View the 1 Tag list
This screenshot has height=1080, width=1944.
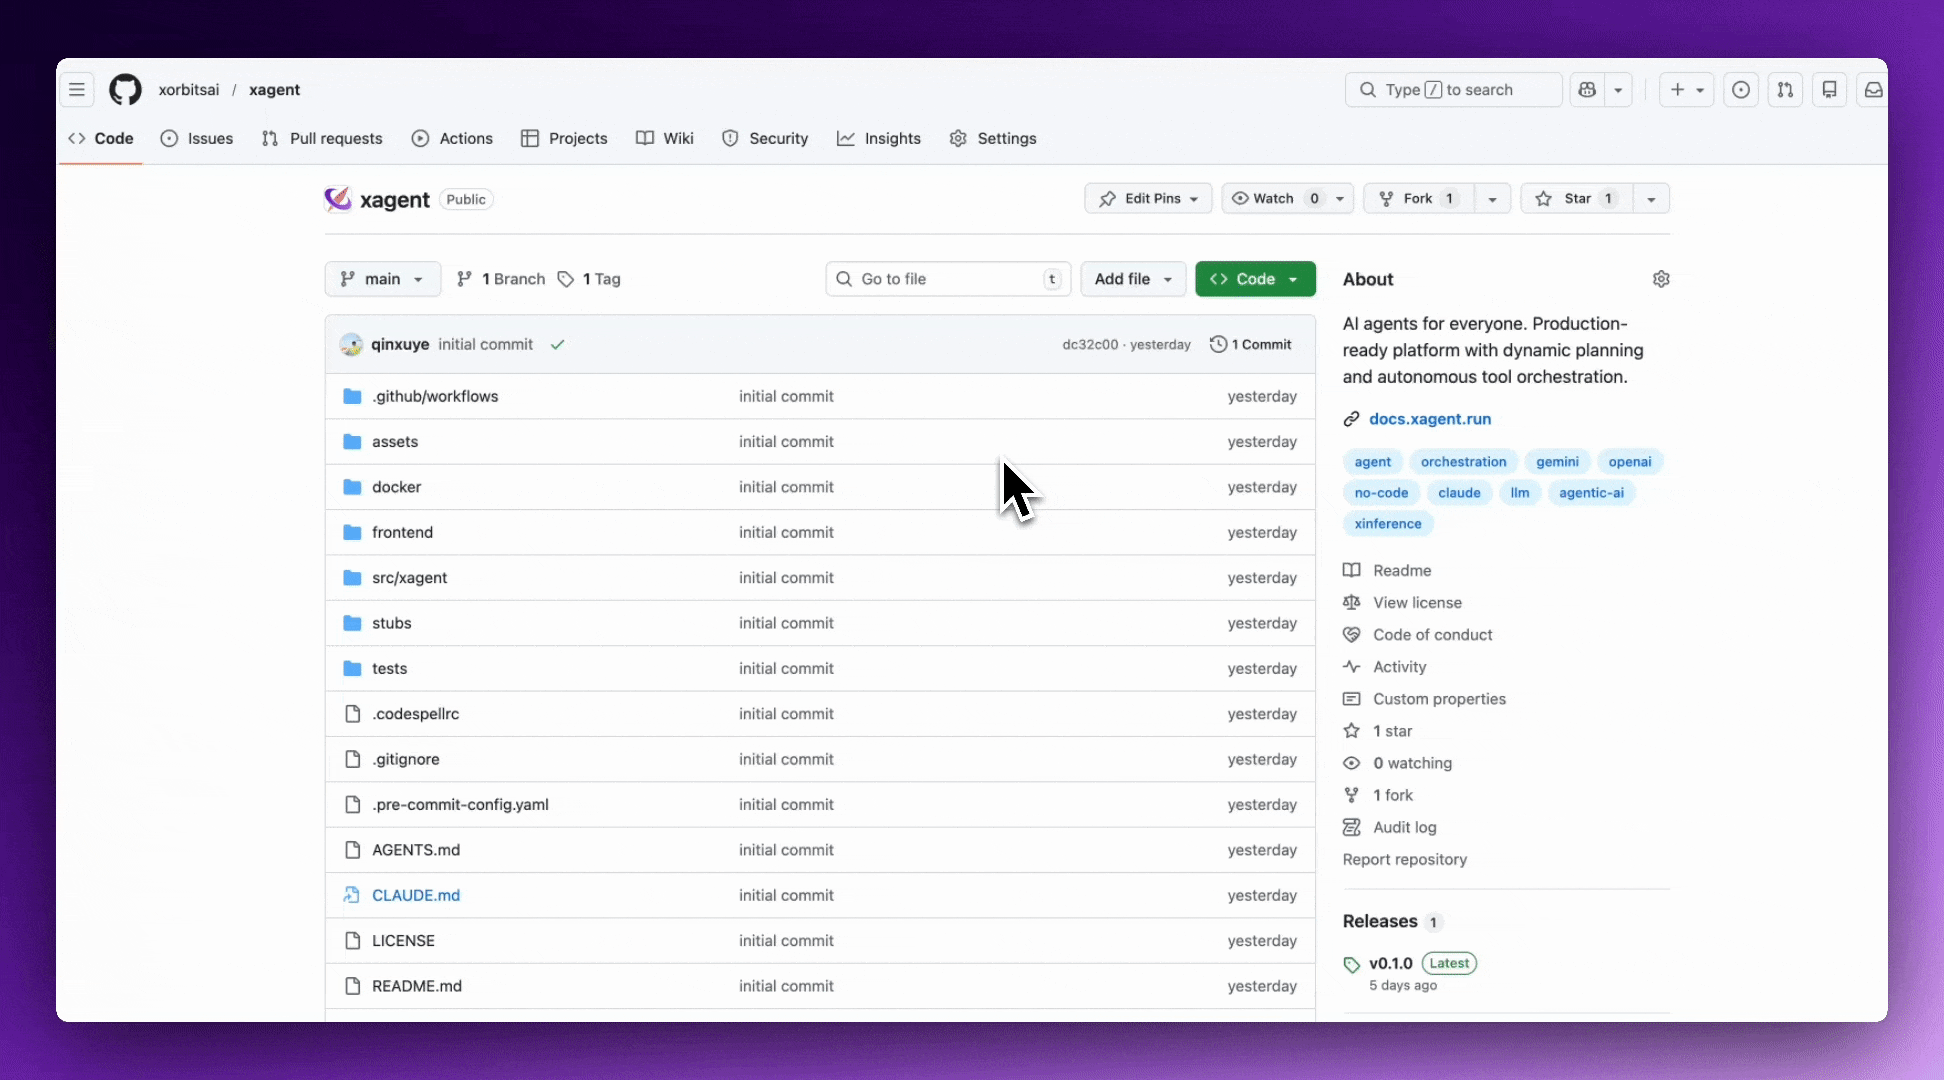(589, 279)
